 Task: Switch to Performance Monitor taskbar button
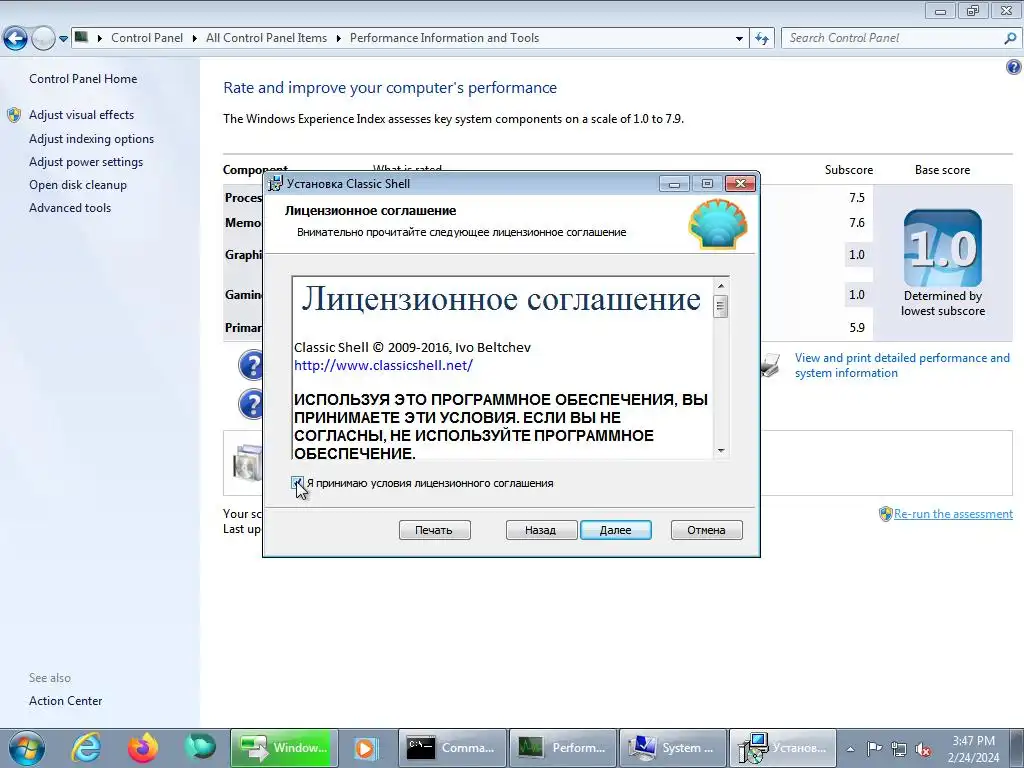562,748
